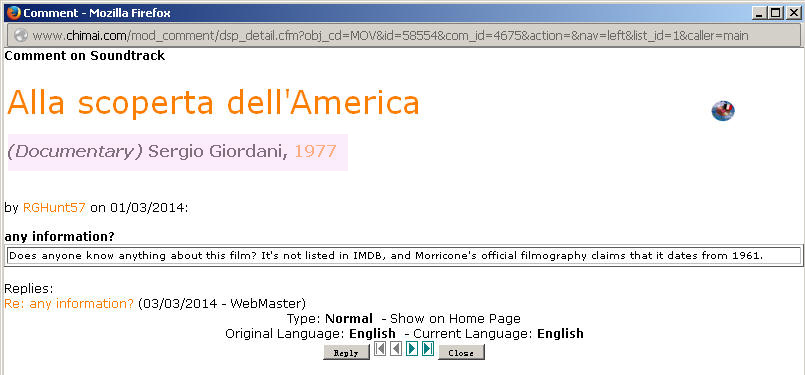The image size is (805, 375).
Task: Jump to the last comment arrow
Action: (428, 349)
